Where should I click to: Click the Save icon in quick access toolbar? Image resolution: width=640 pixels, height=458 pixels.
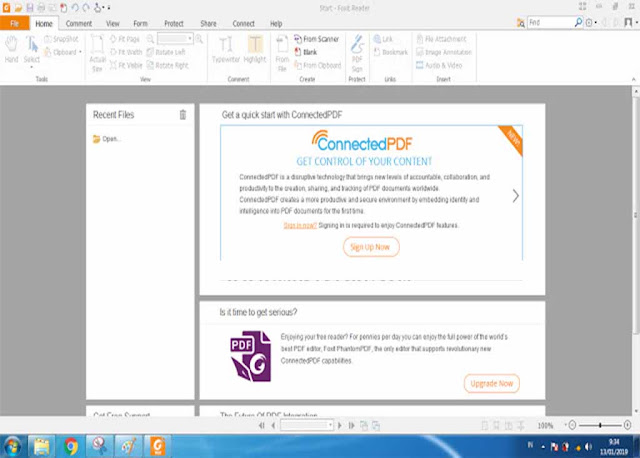tap(30, 8)
